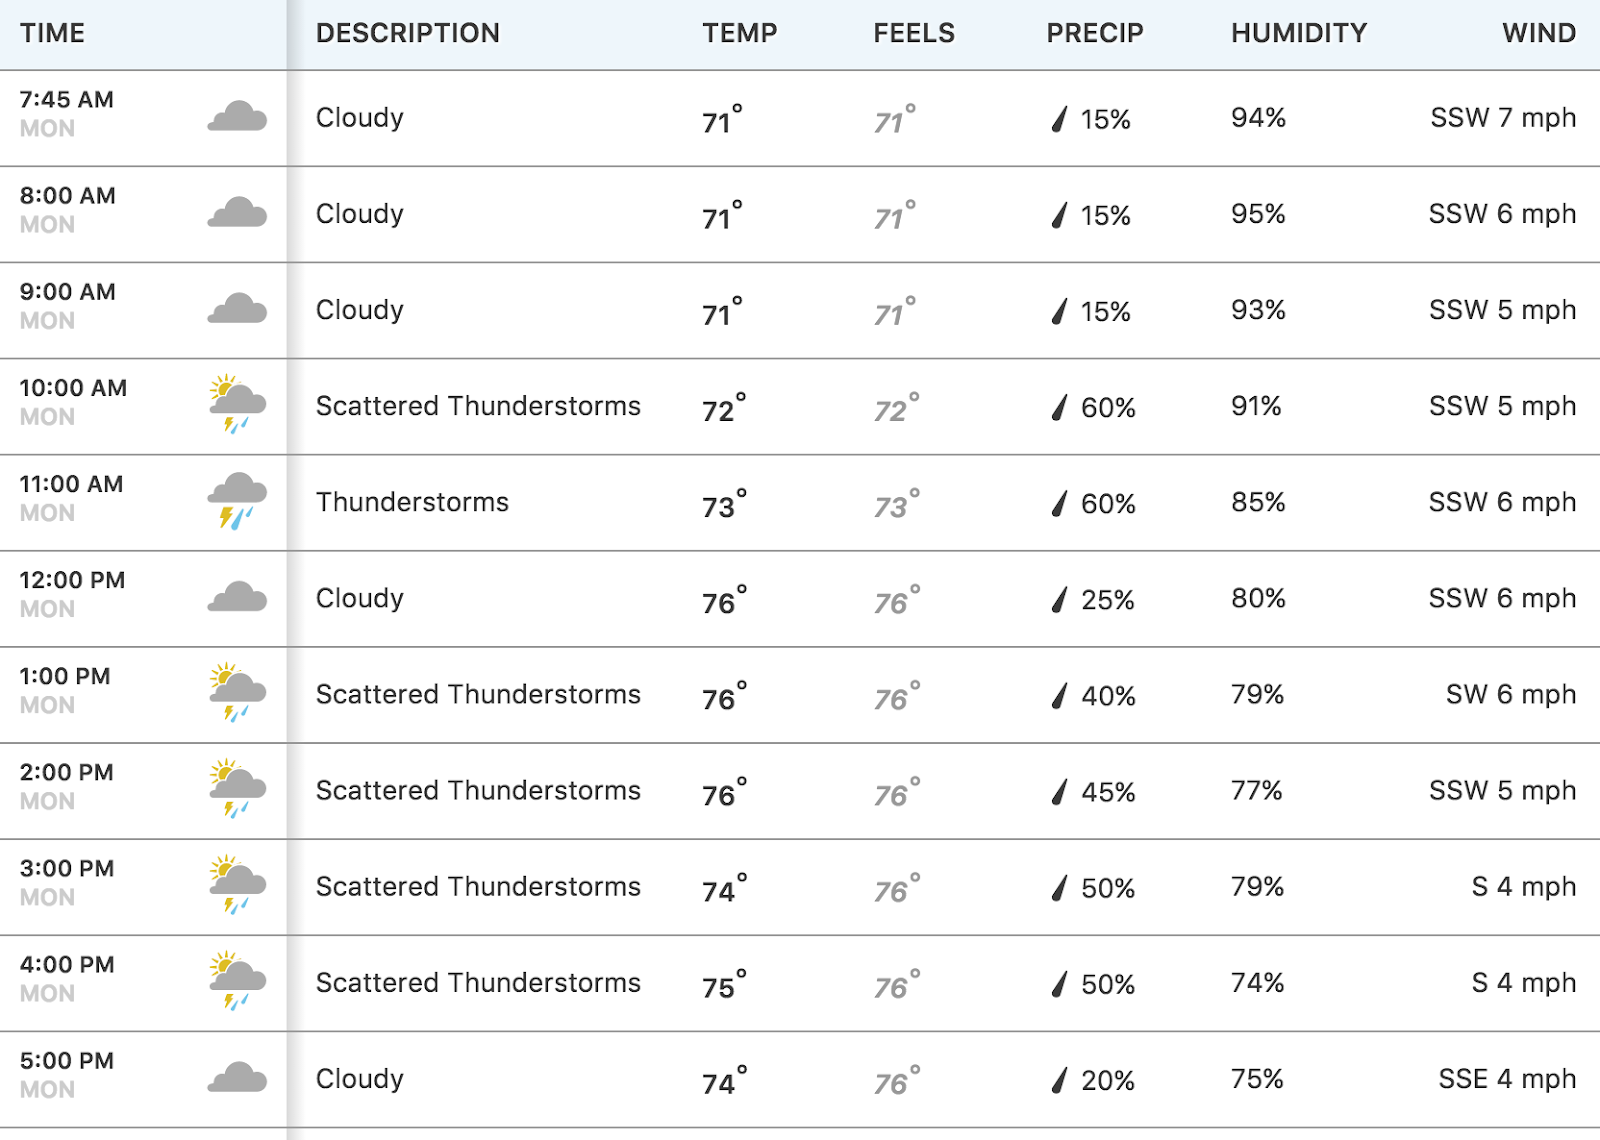The image size is (1600, 1140).
Task: Click the raindrop icon beside 60% at 10:00 AM
Action: 1060,407
